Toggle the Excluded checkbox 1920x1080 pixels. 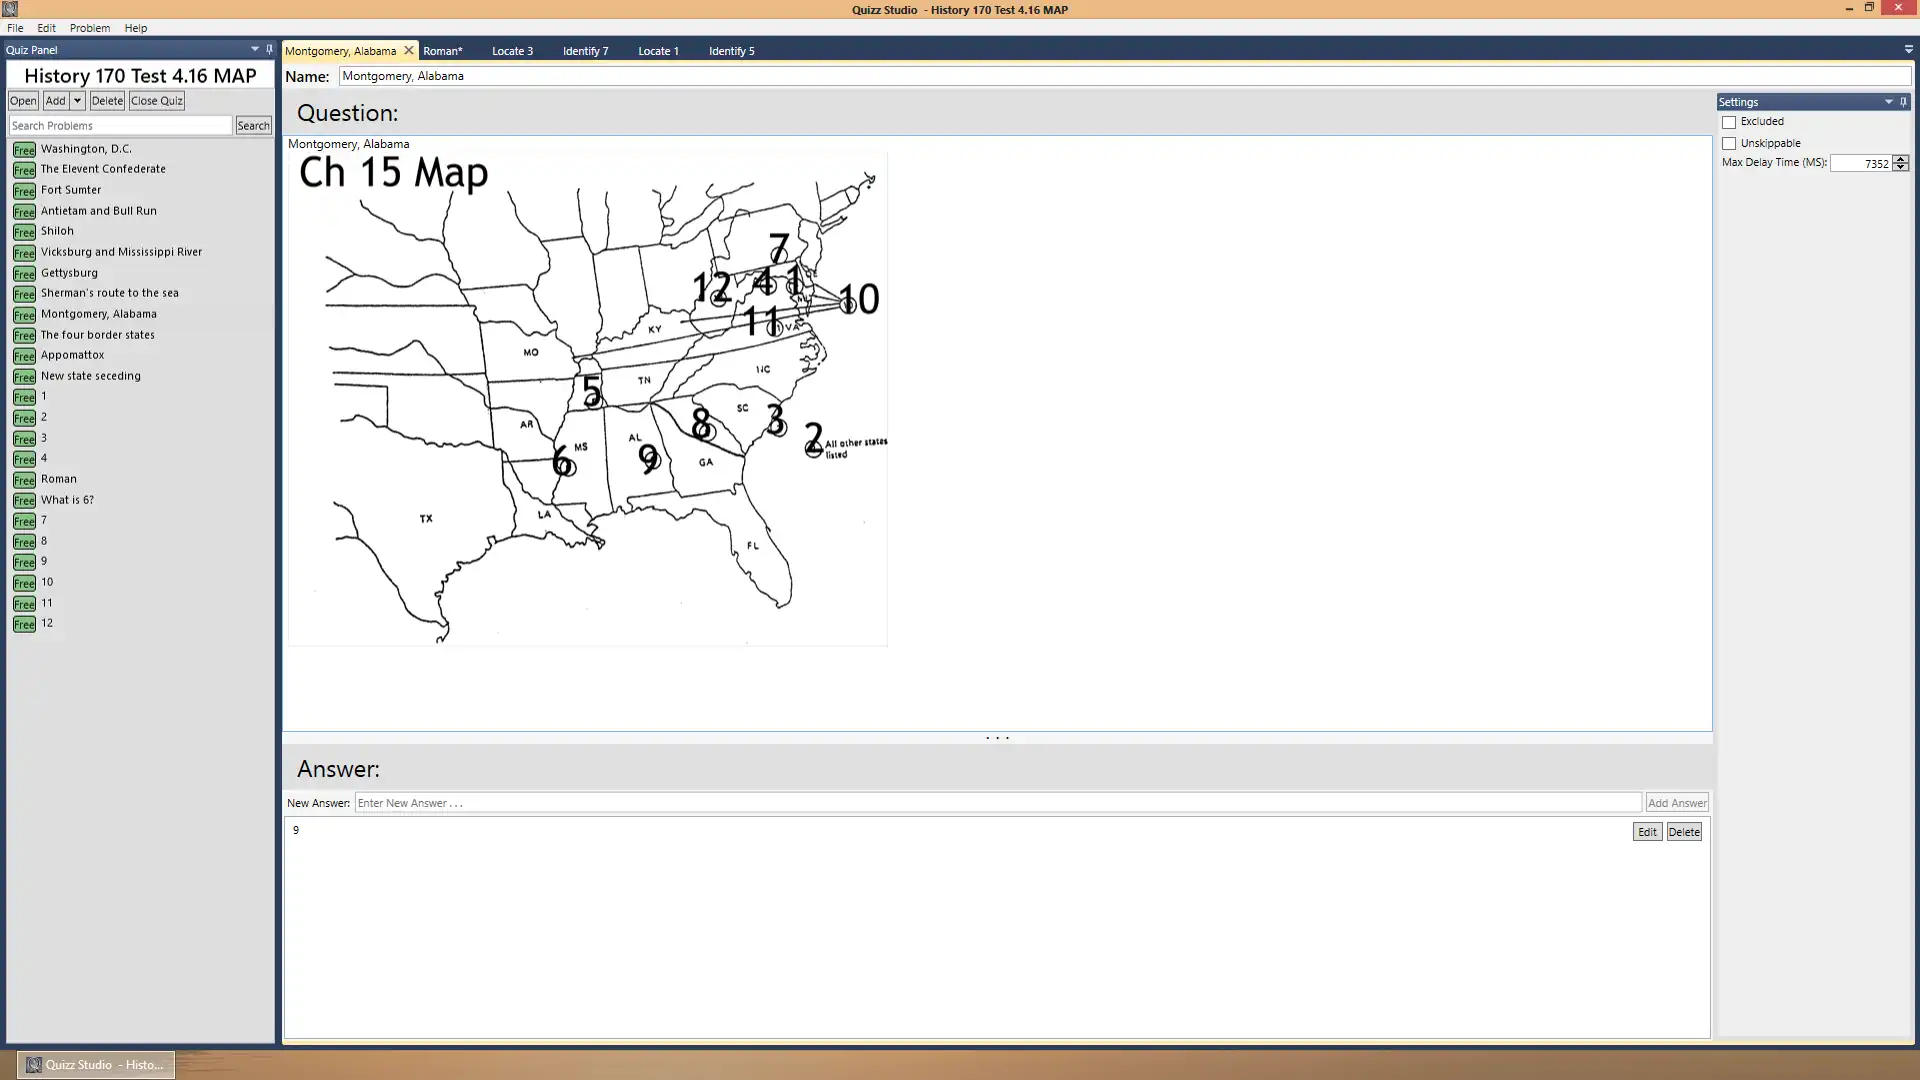tap(1729, 120)
